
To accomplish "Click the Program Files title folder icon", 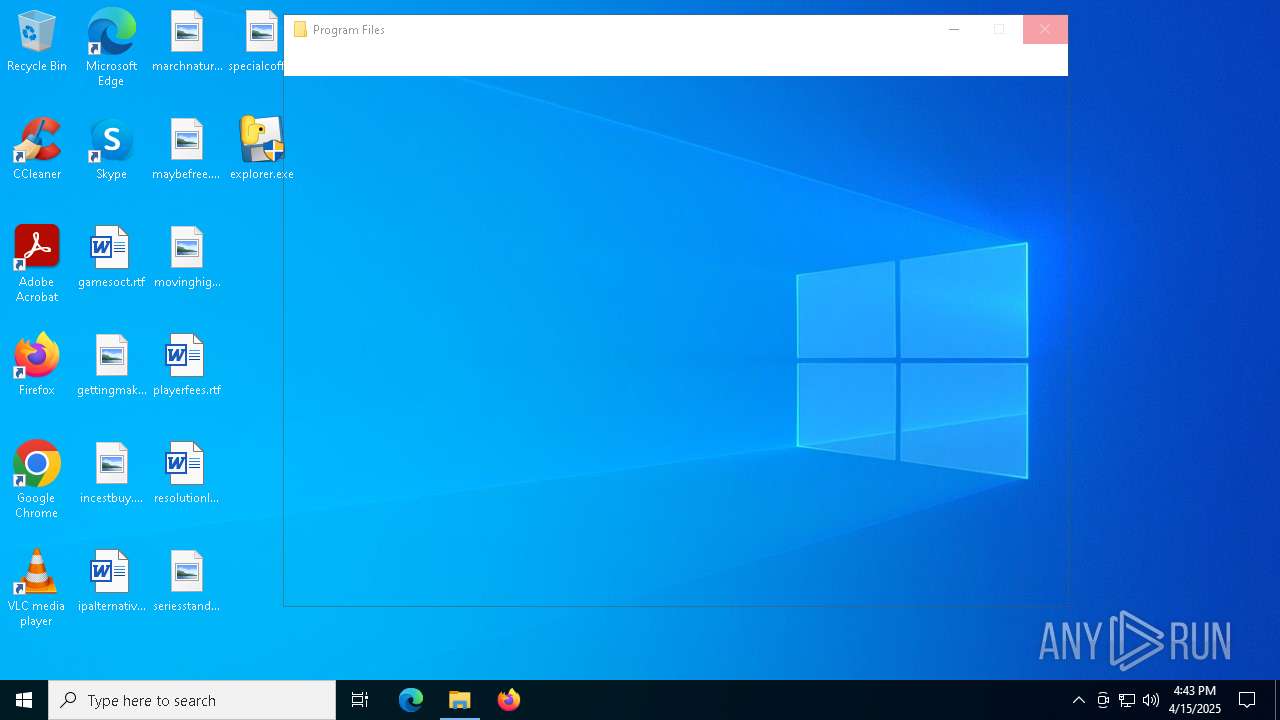I will (300, 30).
